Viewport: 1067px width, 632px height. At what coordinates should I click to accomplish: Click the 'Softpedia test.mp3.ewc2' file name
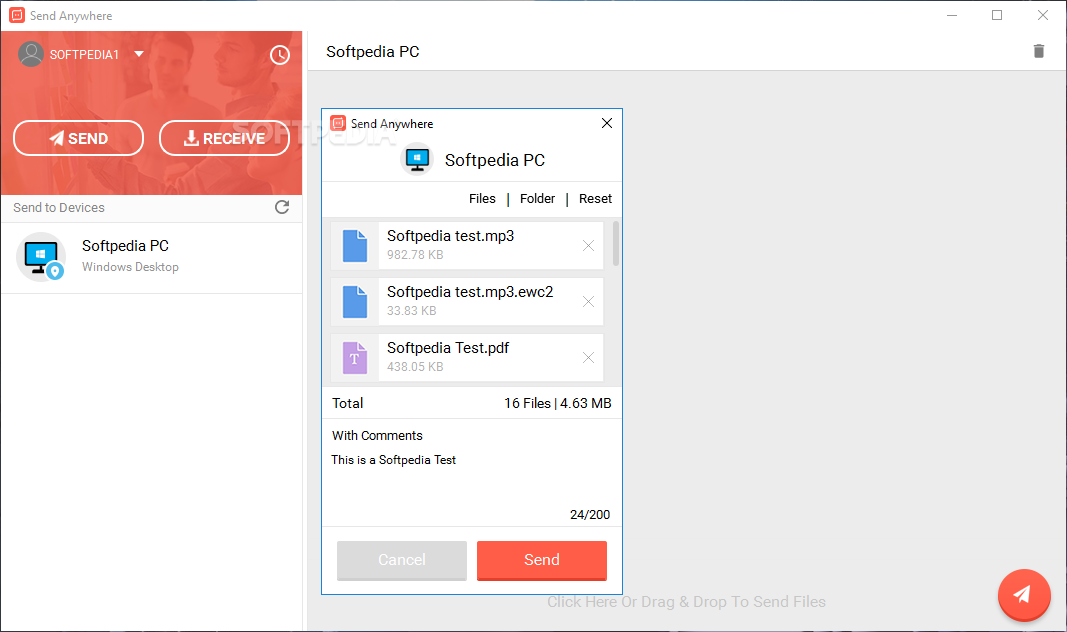coord(470,292)
